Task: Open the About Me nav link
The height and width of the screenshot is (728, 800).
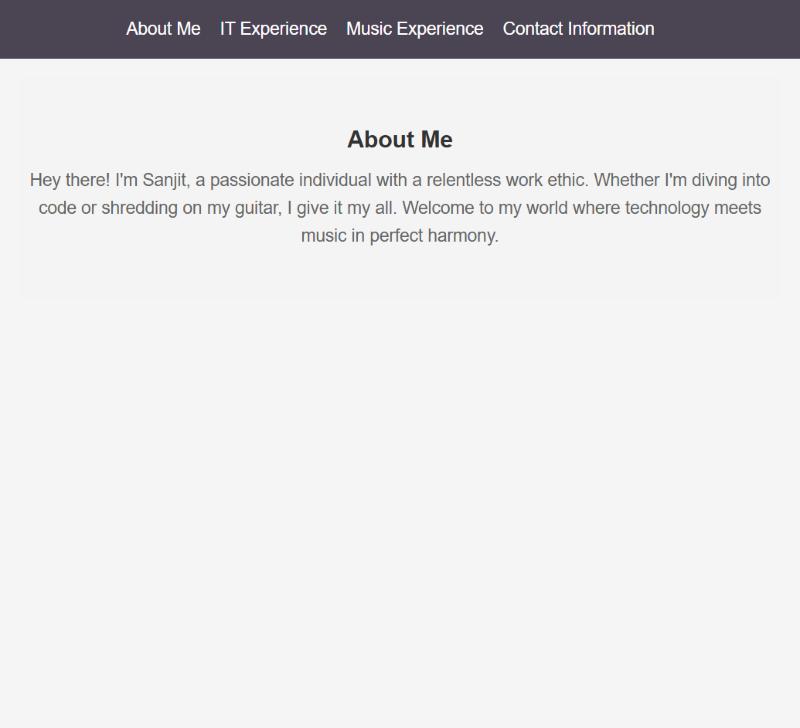Action: click(x=163, y=29)
